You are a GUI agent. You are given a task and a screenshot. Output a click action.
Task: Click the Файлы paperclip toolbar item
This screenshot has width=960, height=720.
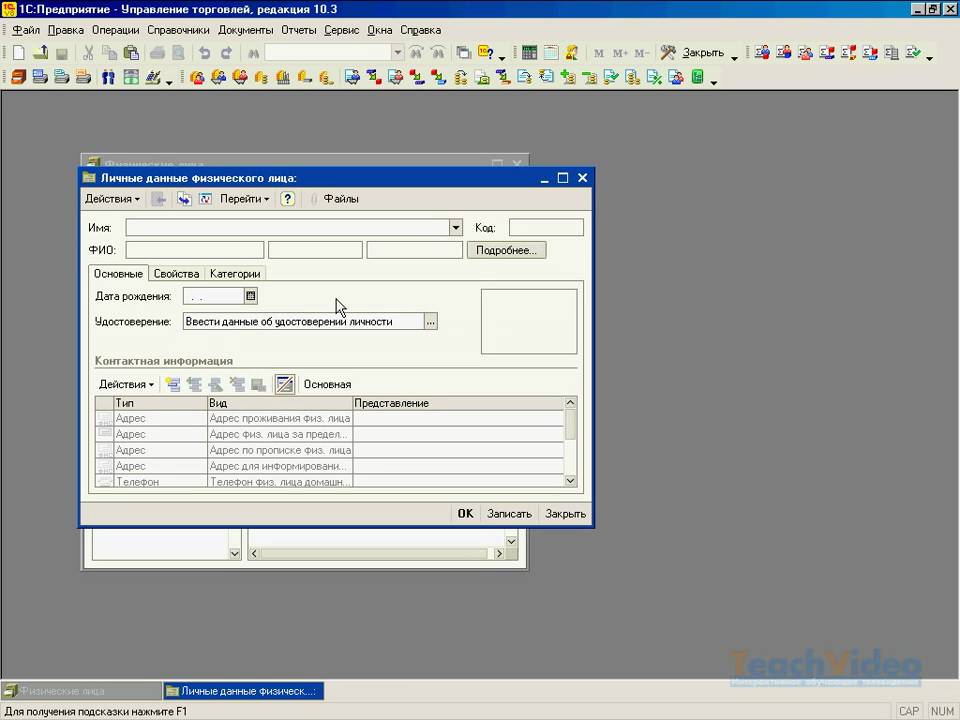click(x=334, y=199)
